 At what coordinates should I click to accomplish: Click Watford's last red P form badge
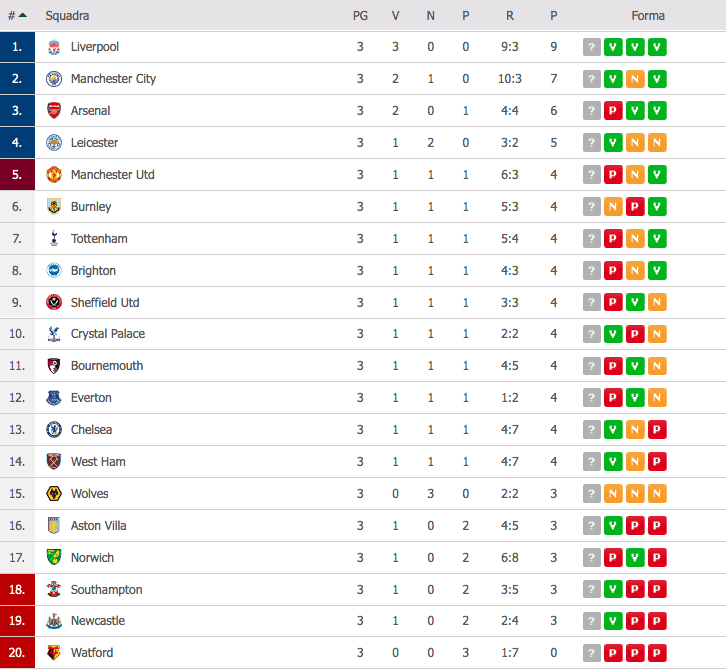point(657,653)
